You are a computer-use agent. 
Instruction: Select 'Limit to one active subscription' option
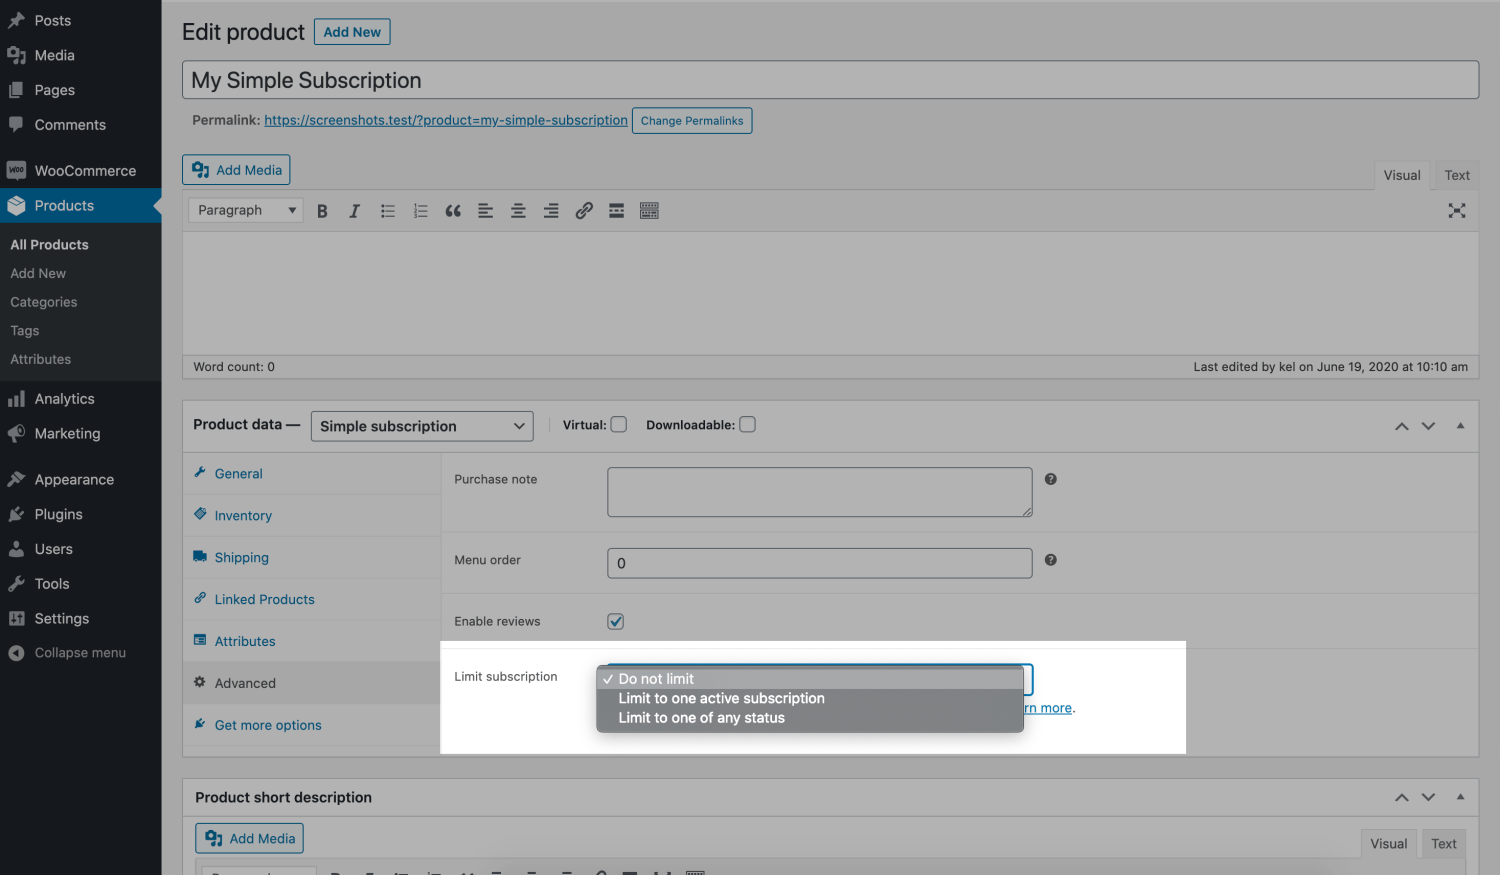coord(720,698)
